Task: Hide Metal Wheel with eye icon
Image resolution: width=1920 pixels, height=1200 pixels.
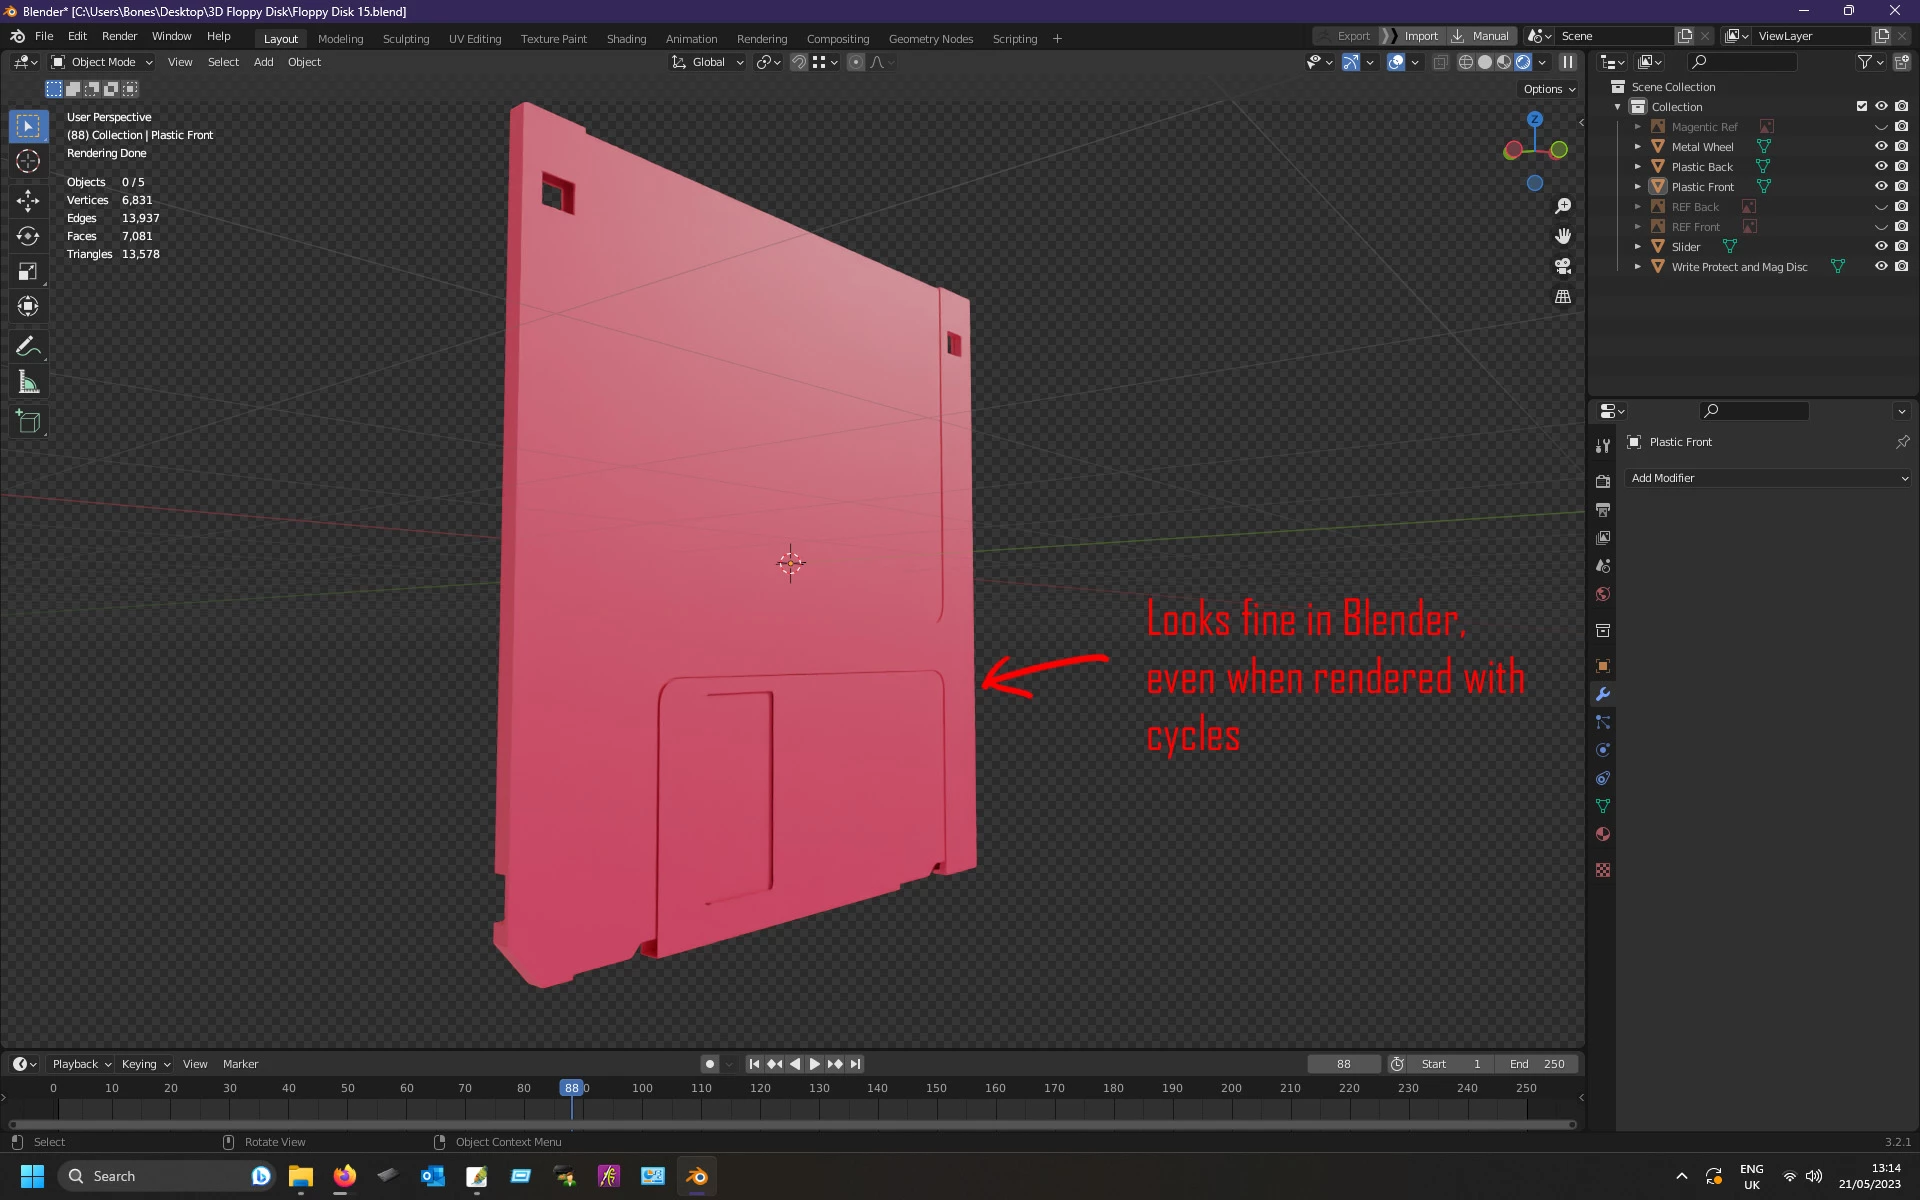Action: pyautogui.click(x=1881, y=146)
